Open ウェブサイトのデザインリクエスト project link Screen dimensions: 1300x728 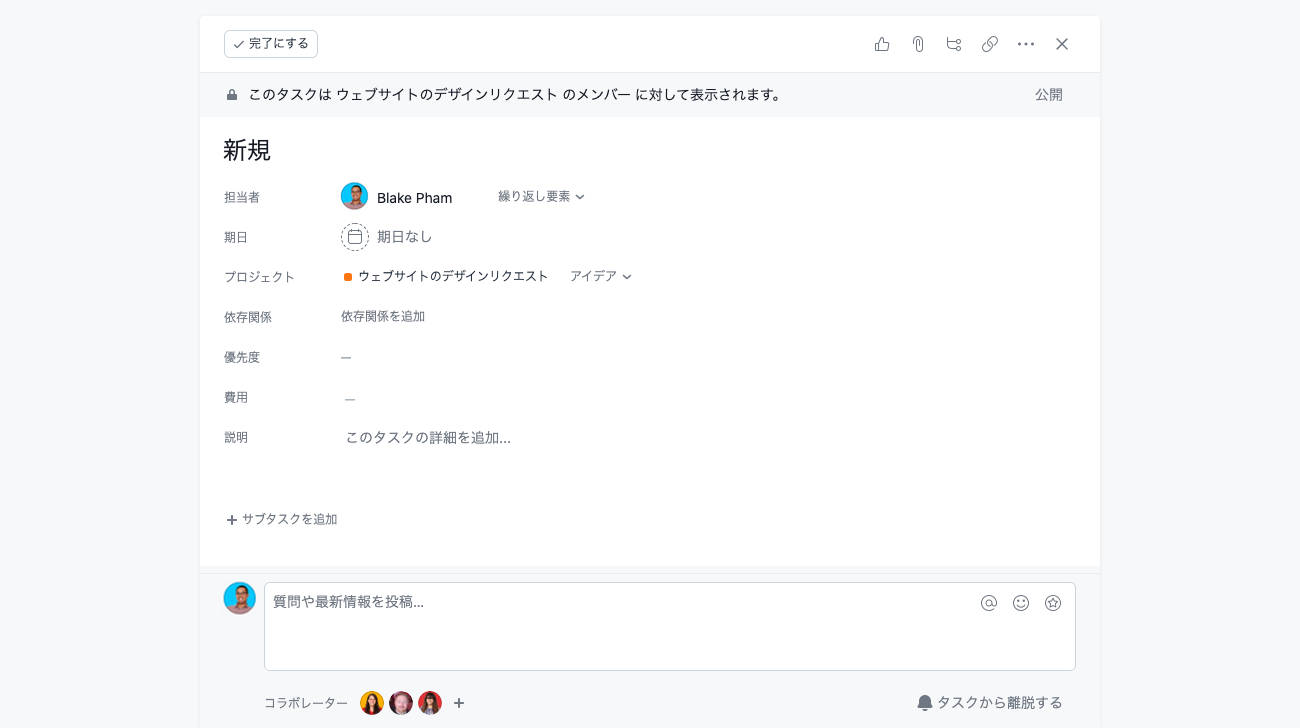(453, 277)
